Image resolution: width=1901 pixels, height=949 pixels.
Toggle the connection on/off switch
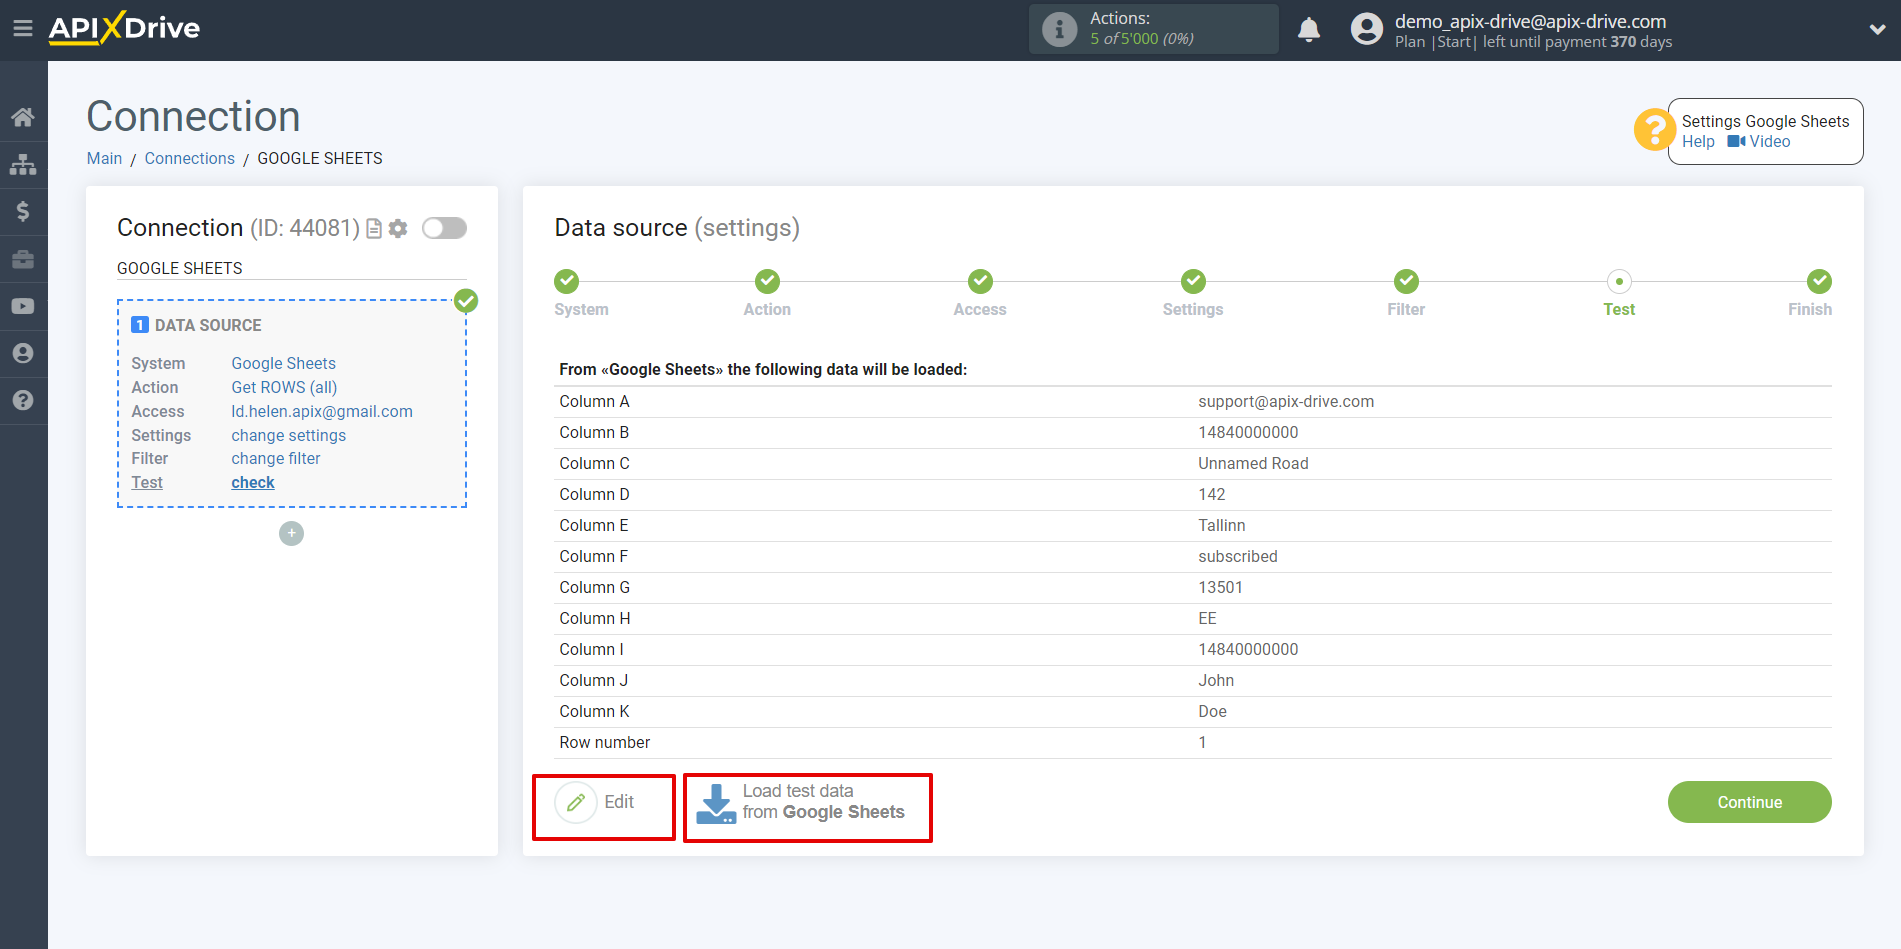[444, 228]
